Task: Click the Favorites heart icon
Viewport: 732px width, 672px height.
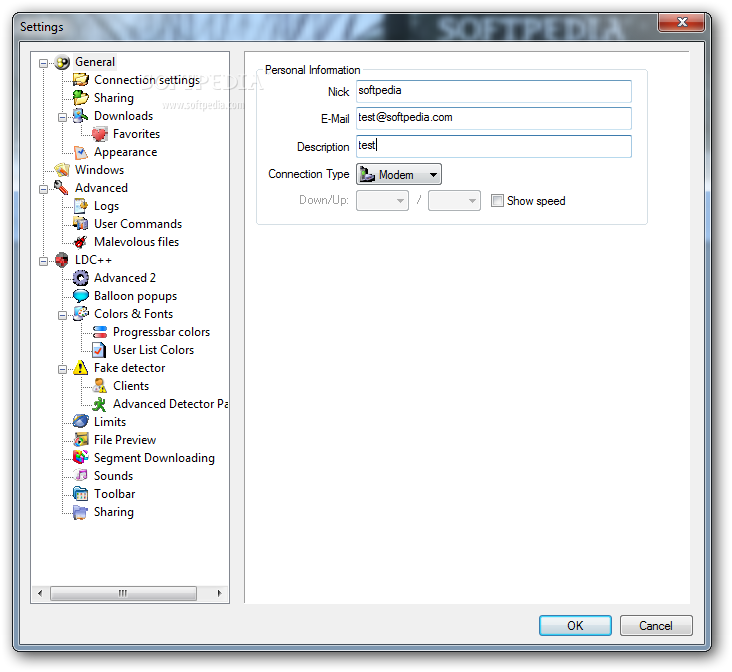Action: coord(99,134)
